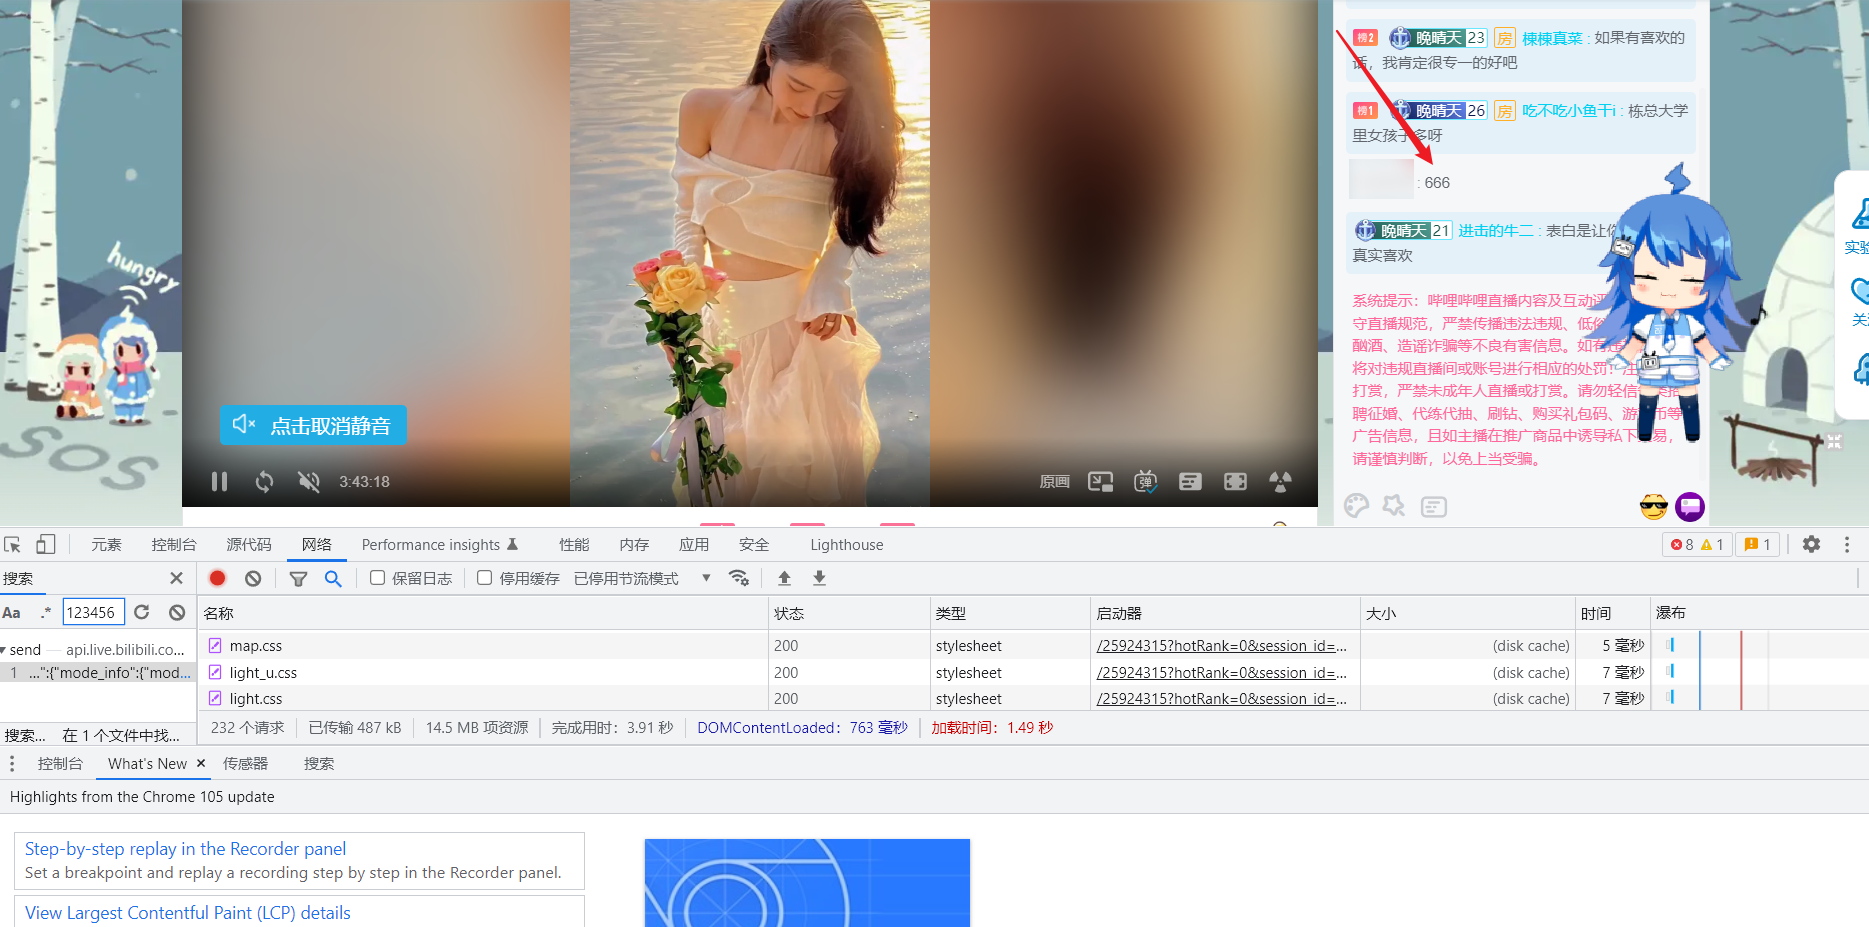This screenshot has height=927, width=1869.
Task: Open the 已停用节流模式 throttling dropdown
Action: click(x=642, y=578)
